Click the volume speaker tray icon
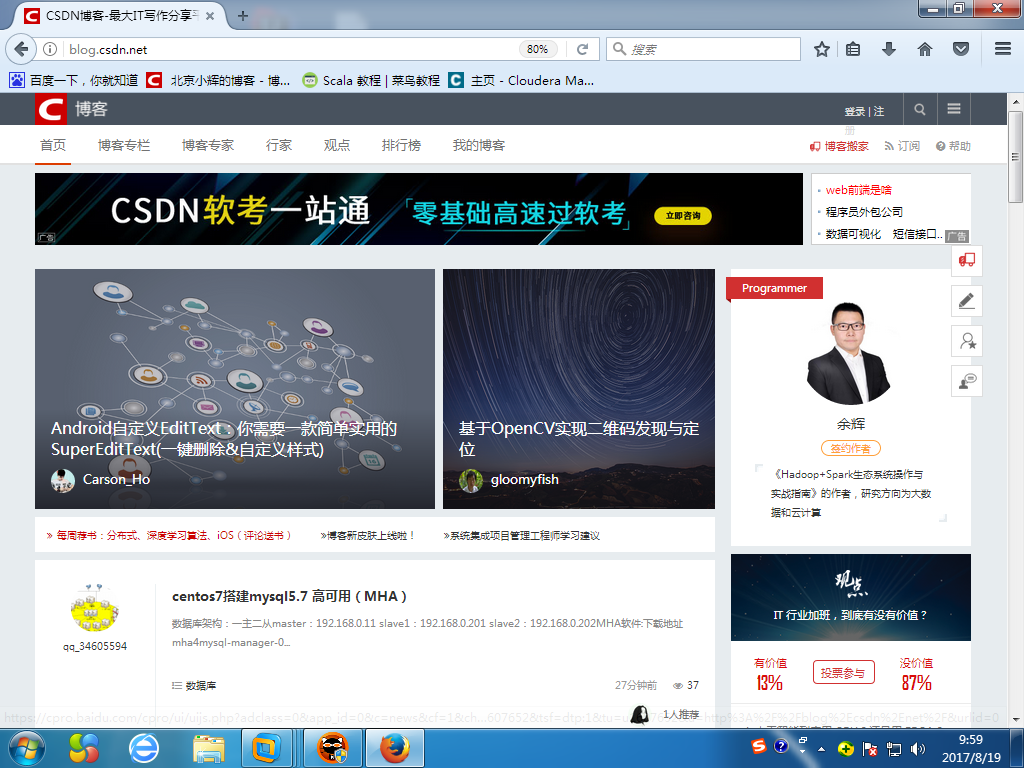Viewport: 1024px width, 768px height. pyautogui.click(x=918, y=749)
